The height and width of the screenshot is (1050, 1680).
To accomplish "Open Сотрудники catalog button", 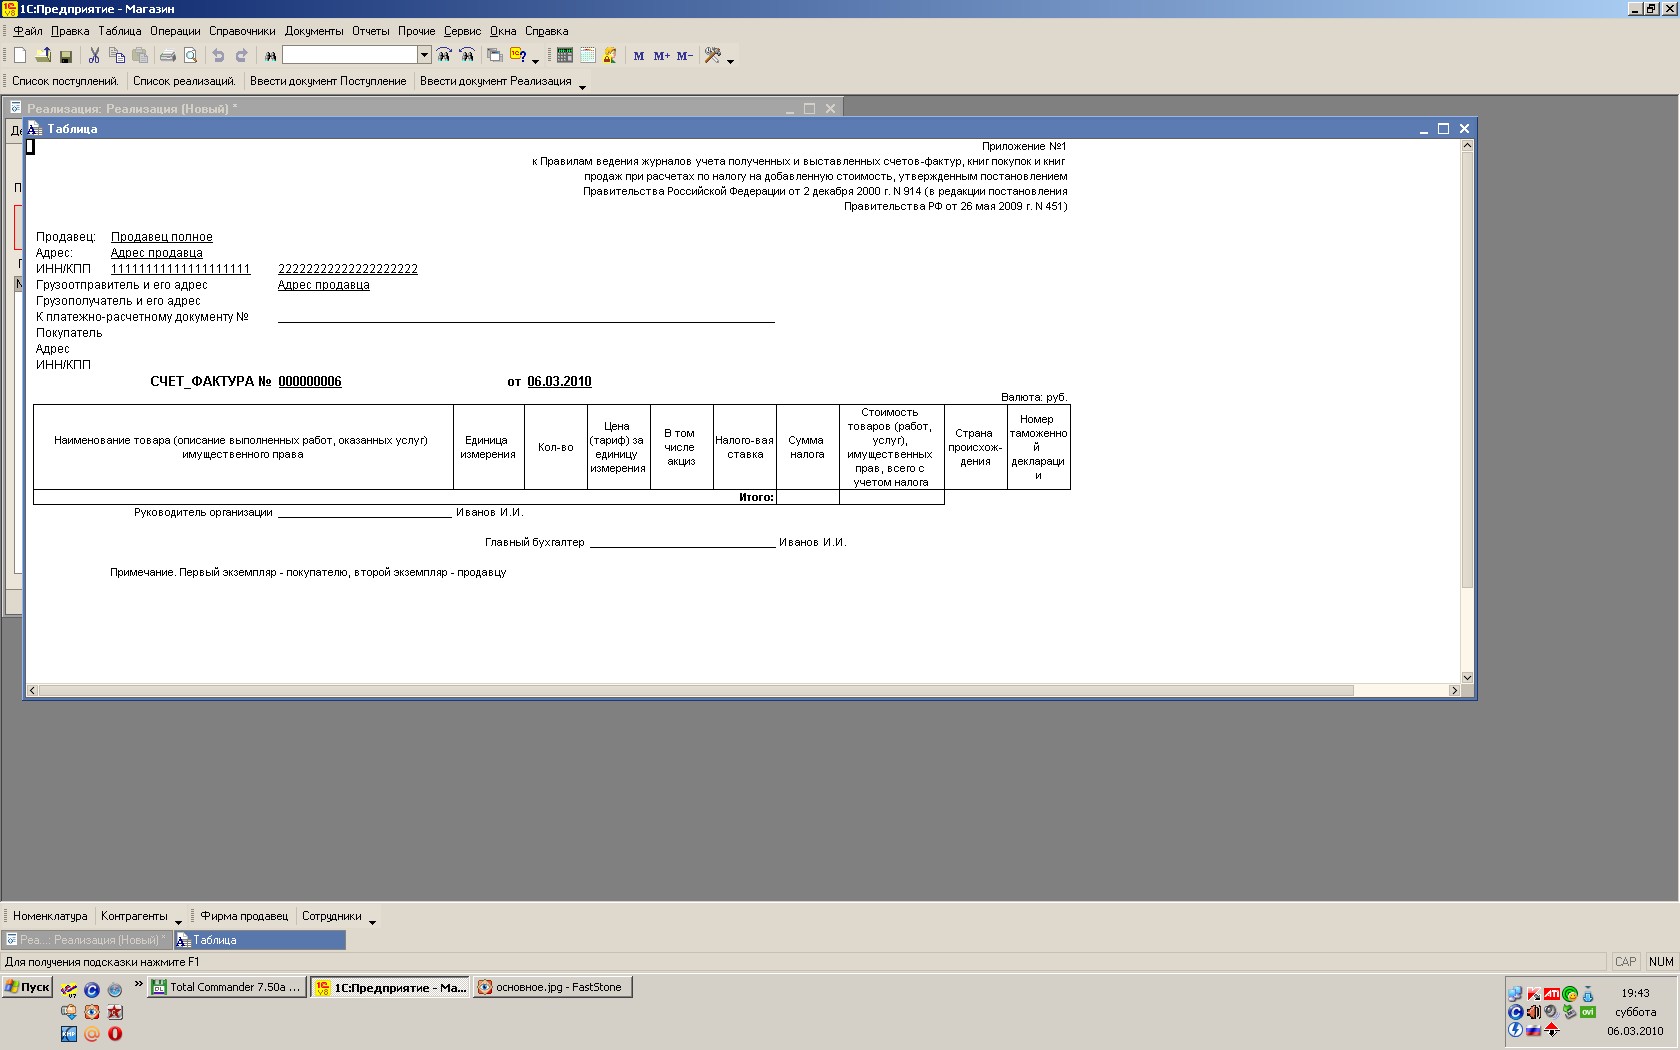I will click(332, 916).
